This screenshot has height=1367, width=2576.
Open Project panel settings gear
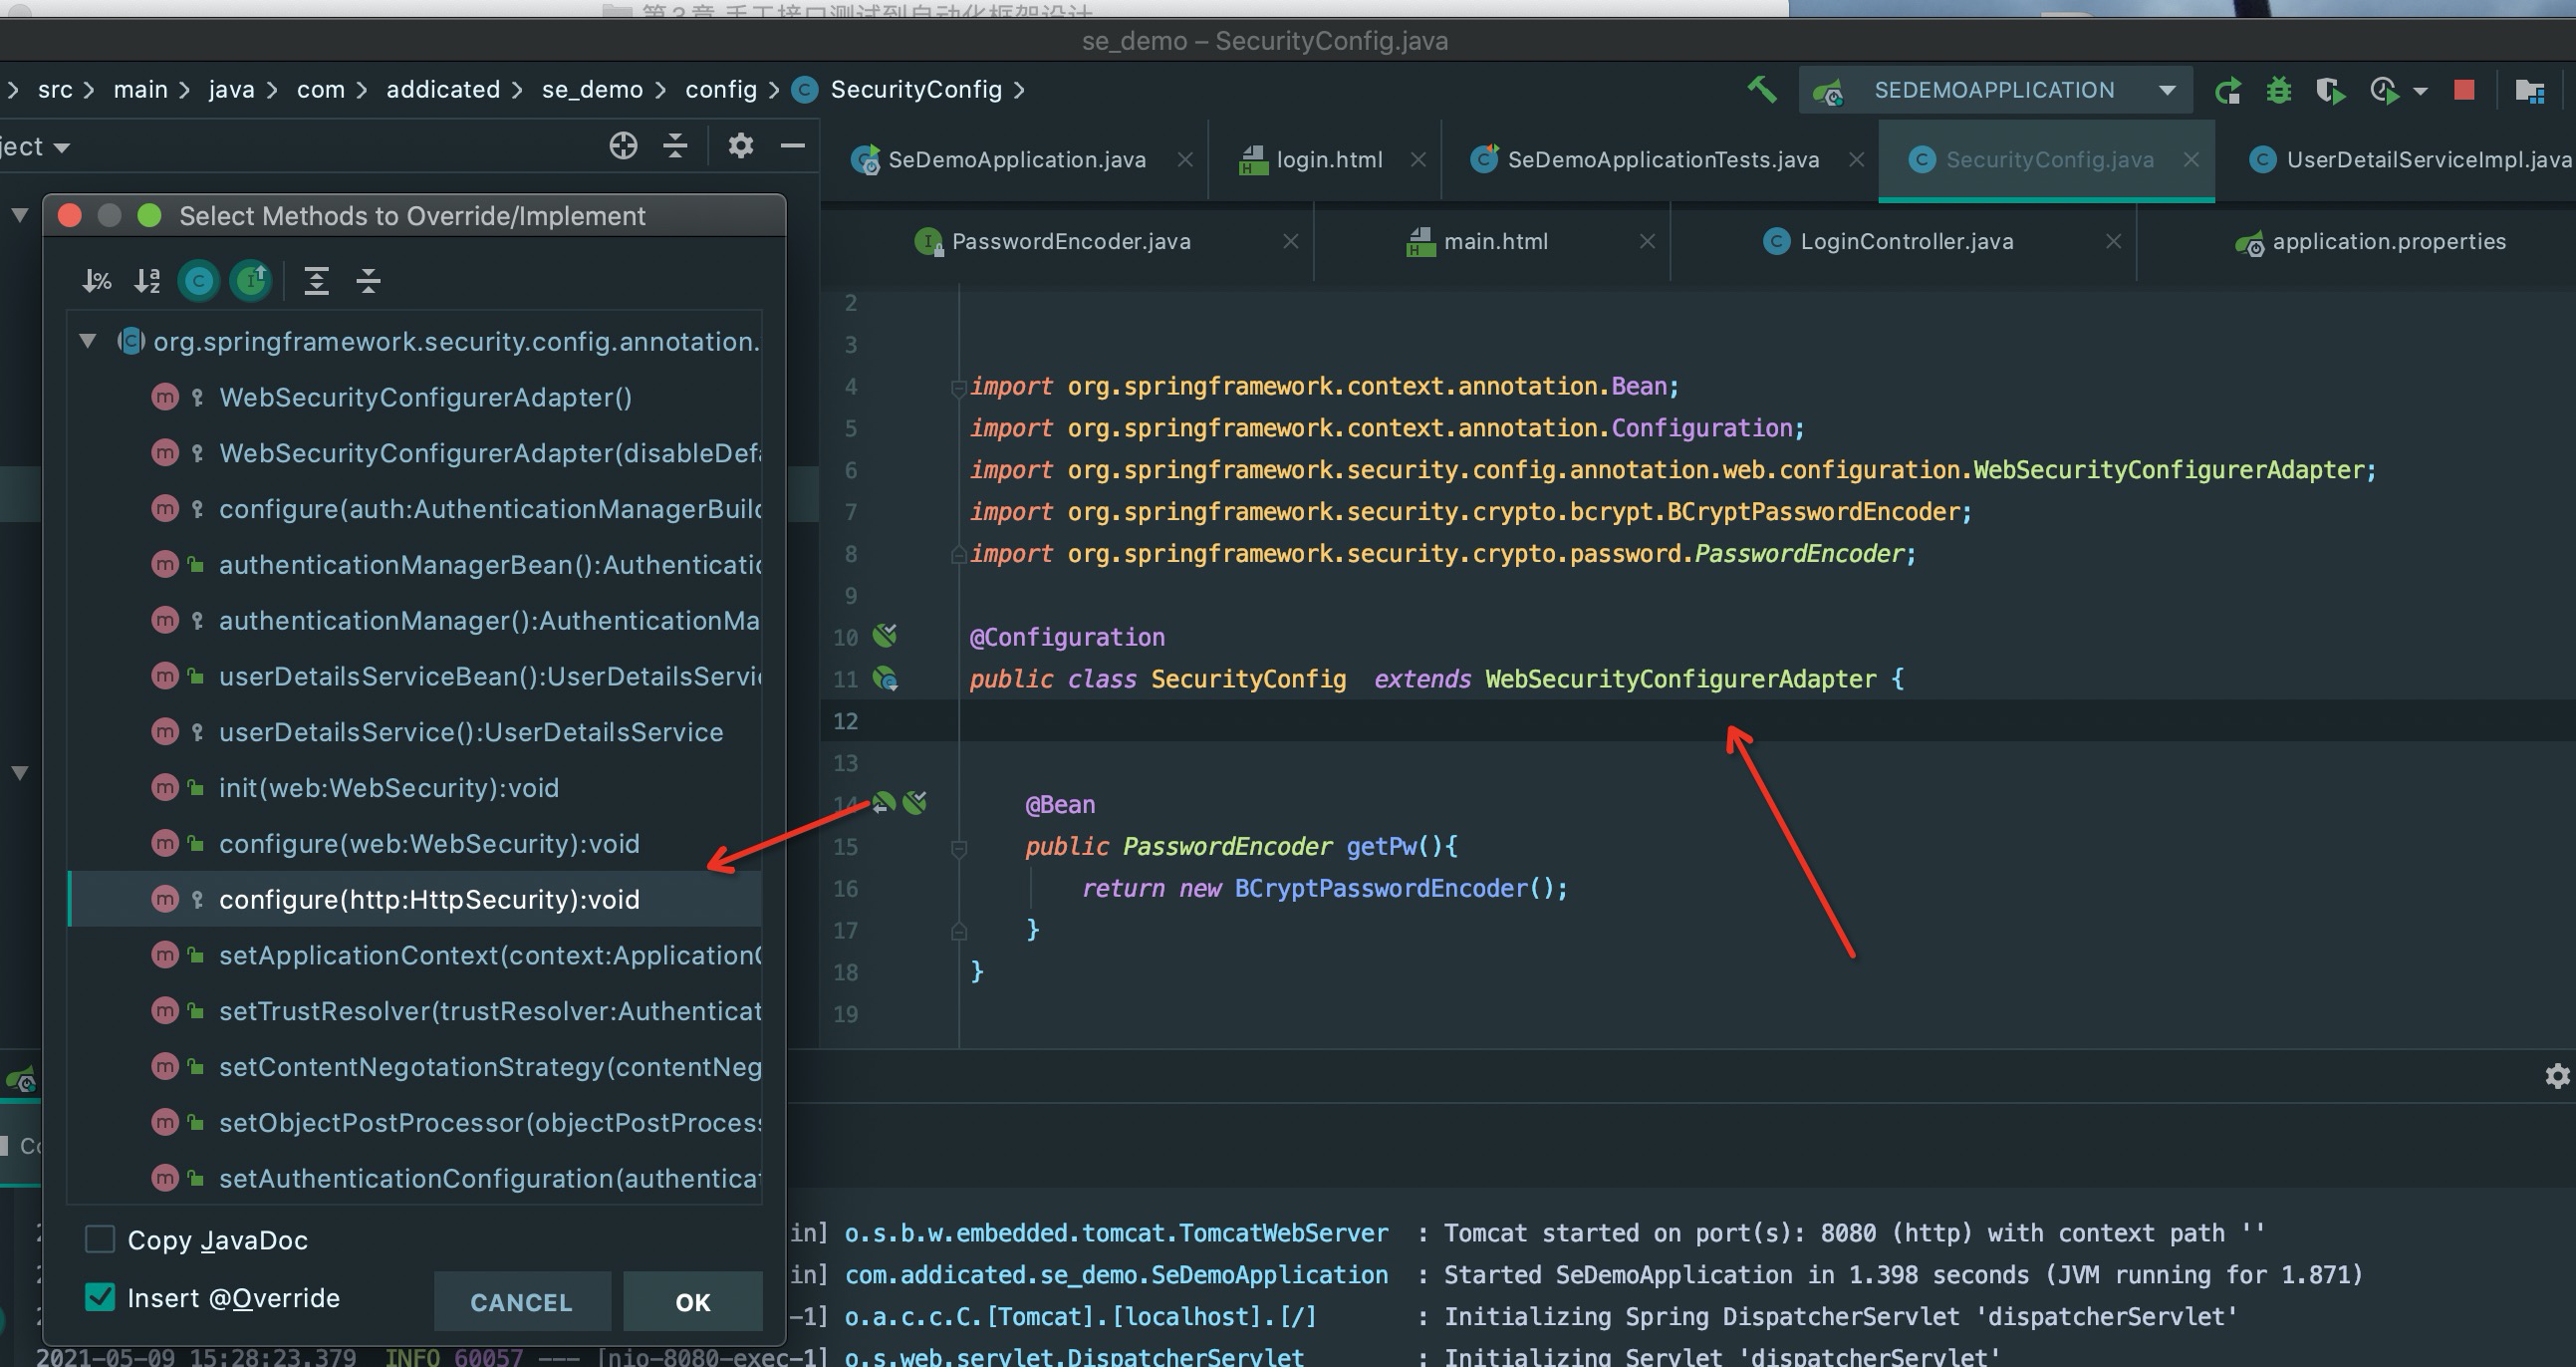click(x=740, y=146)
